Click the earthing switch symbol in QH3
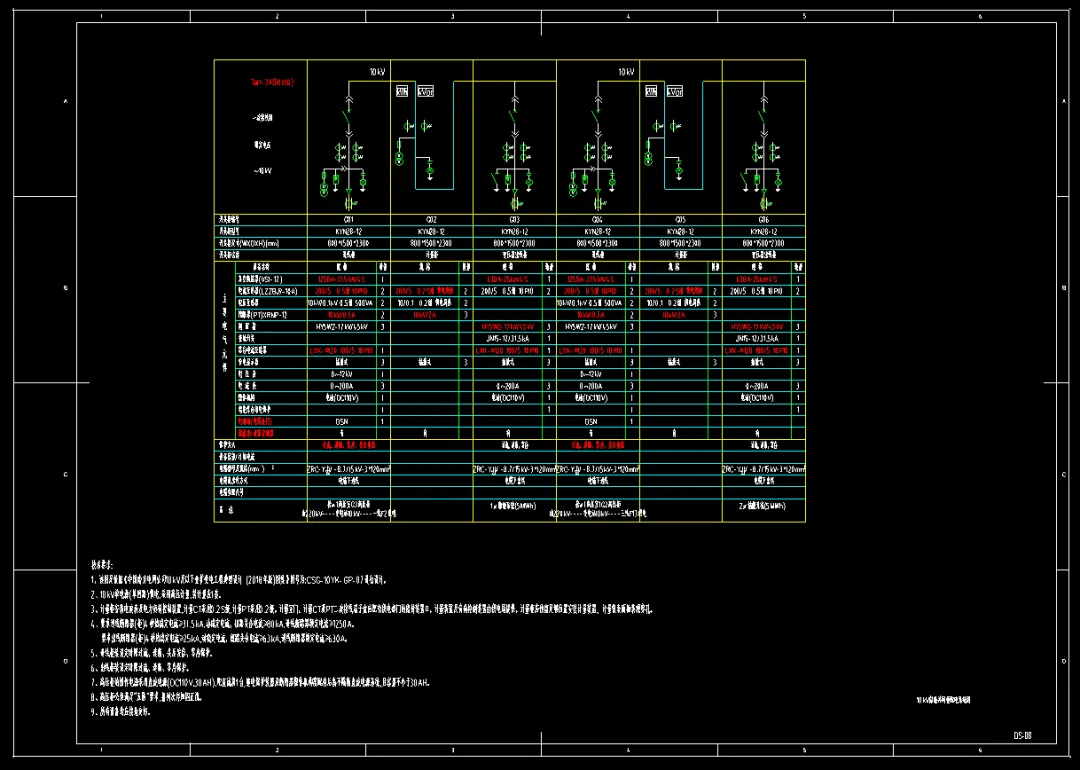Image resolution: width=1080 pixels, height=770 pixels. pyautogui.click(x=496, y=179)
